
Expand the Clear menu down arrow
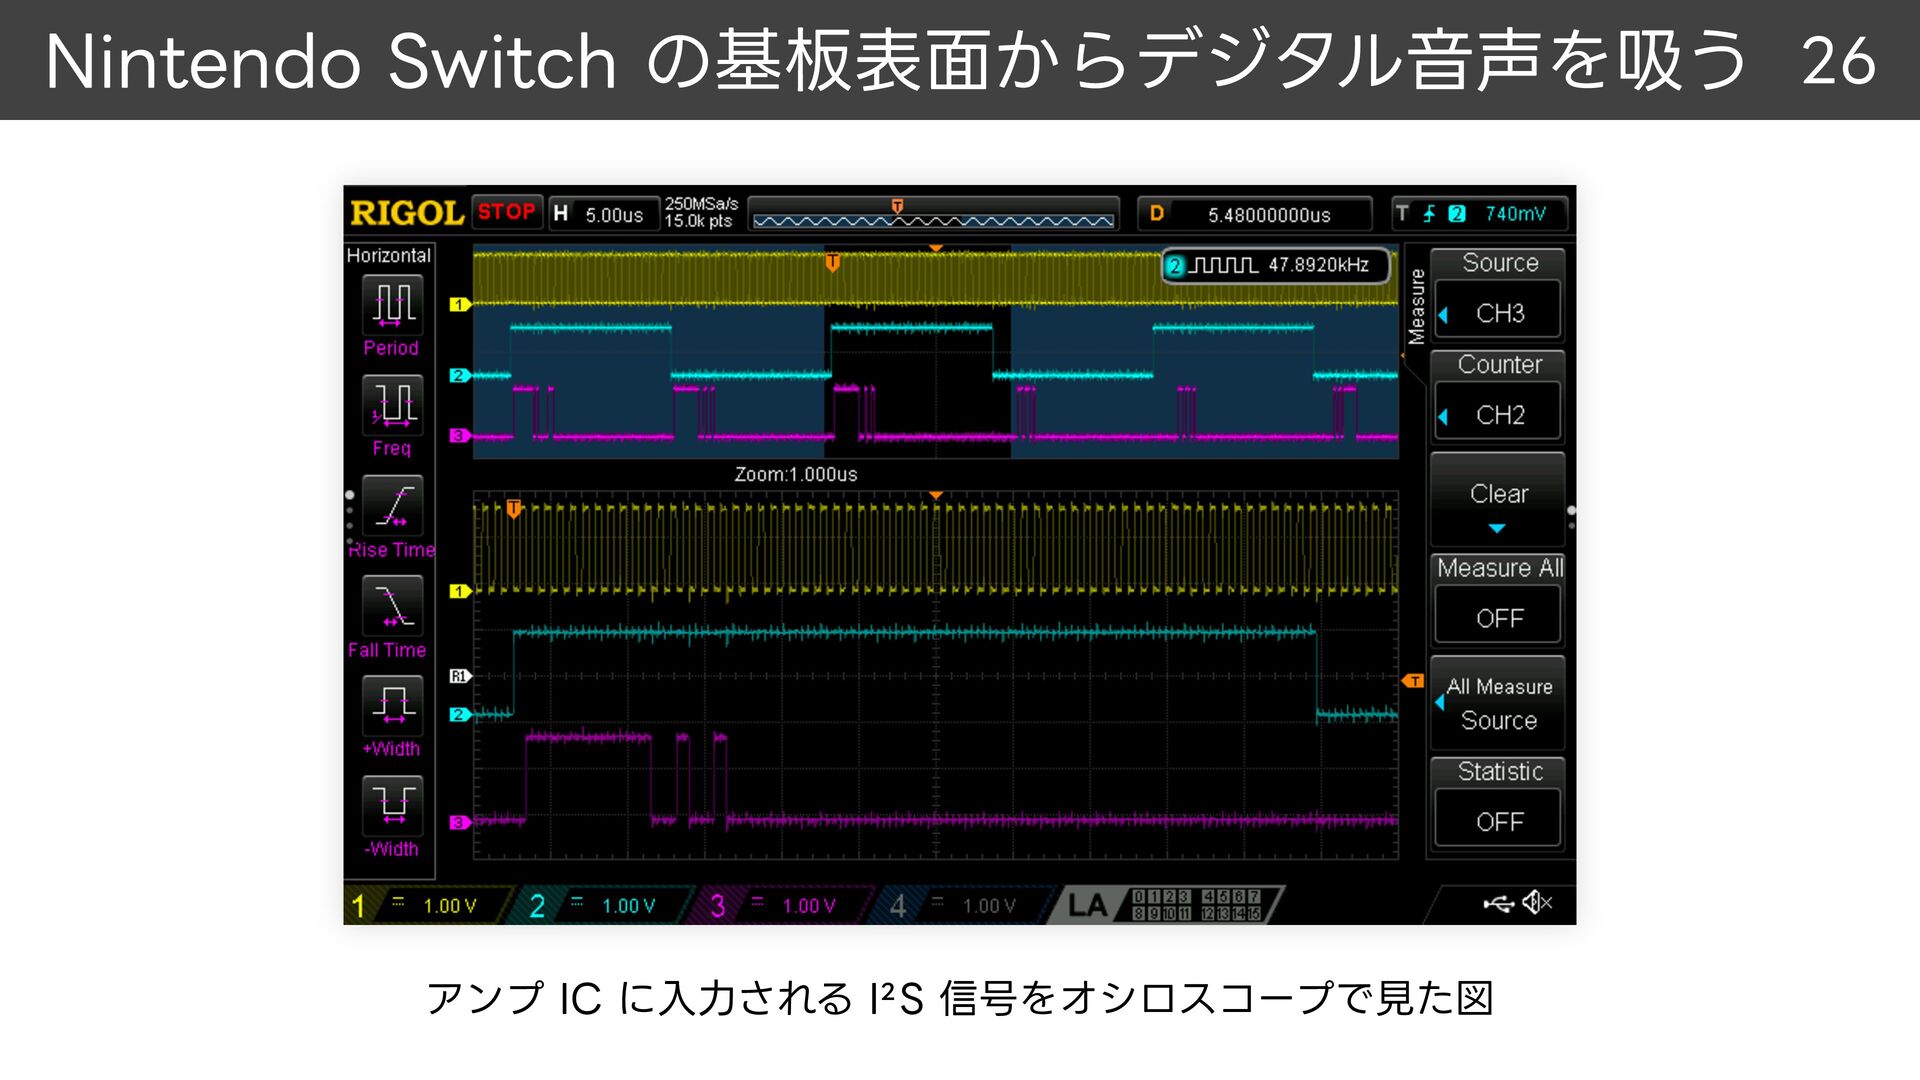click(1497, 527)
